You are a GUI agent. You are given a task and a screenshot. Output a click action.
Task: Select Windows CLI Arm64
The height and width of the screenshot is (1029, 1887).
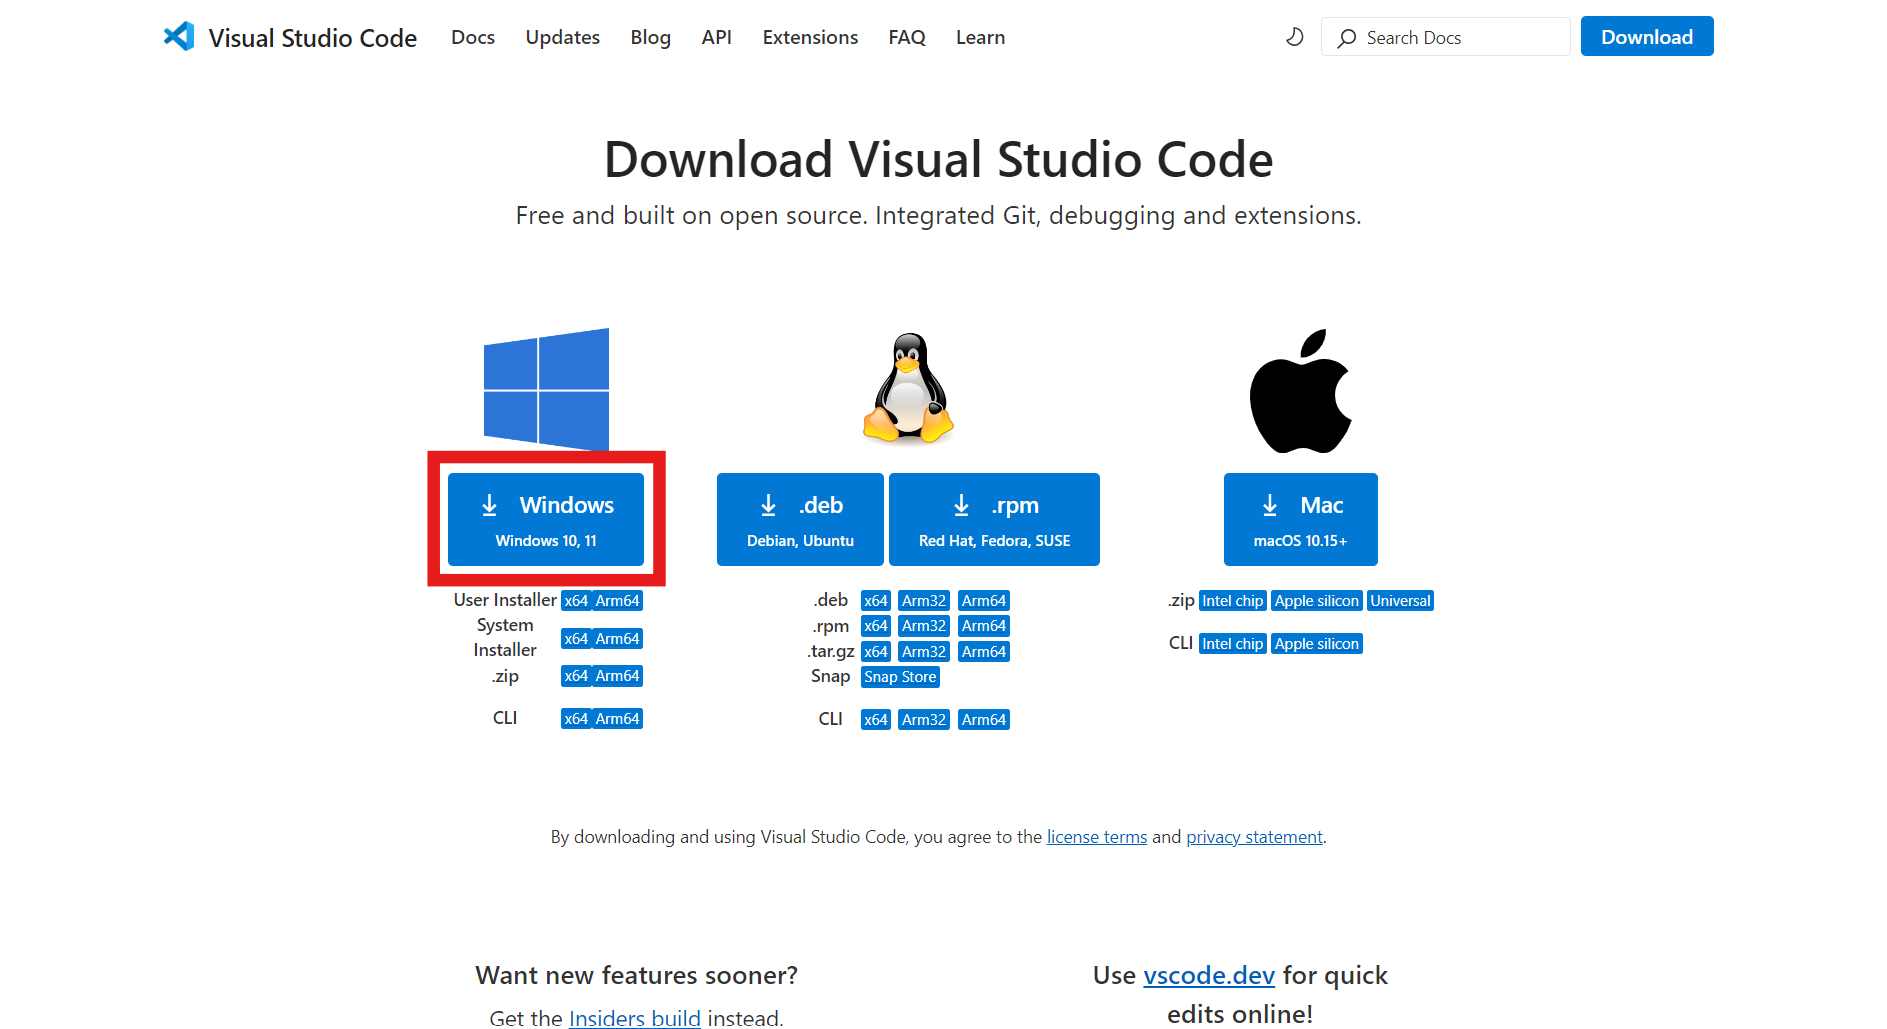[618, 719]
